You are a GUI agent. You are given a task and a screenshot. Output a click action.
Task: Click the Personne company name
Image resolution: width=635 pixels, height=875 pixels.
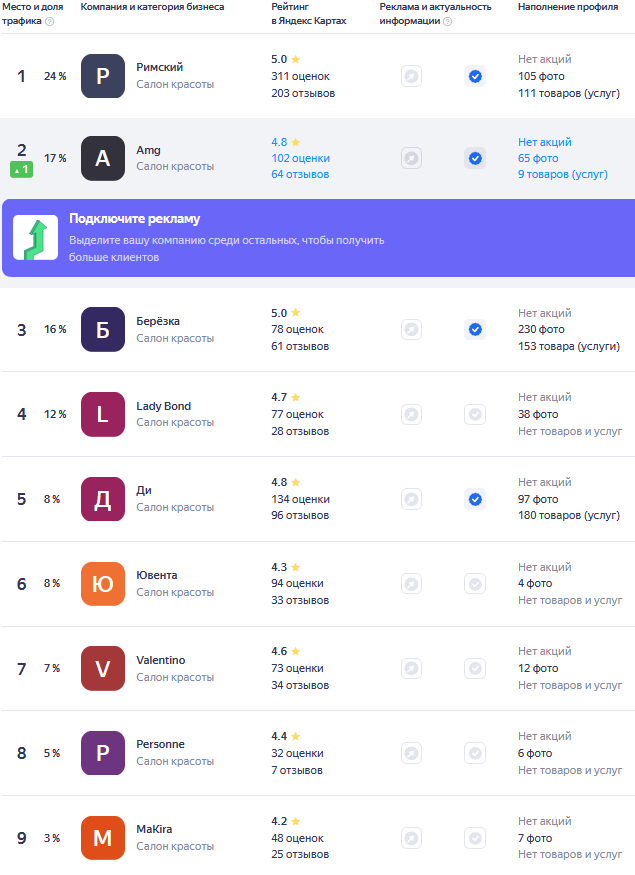(x=161, y=744)
